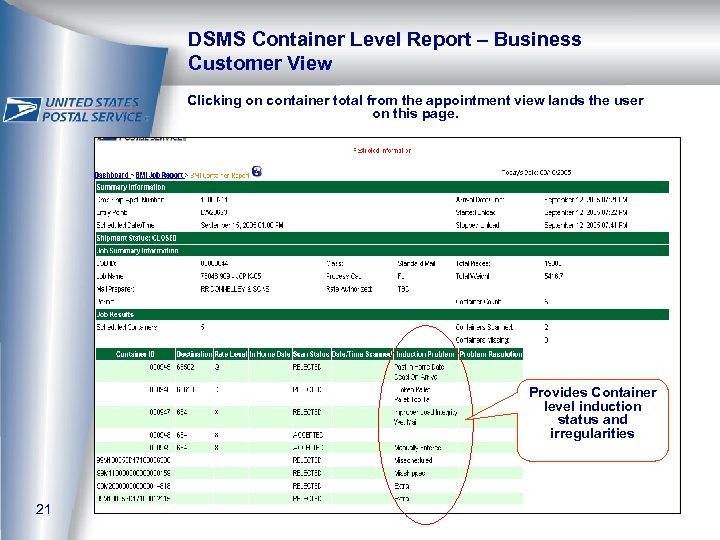Click the Restricted Information red text
This screenshot has height=540, width=720.
point(382,150)
